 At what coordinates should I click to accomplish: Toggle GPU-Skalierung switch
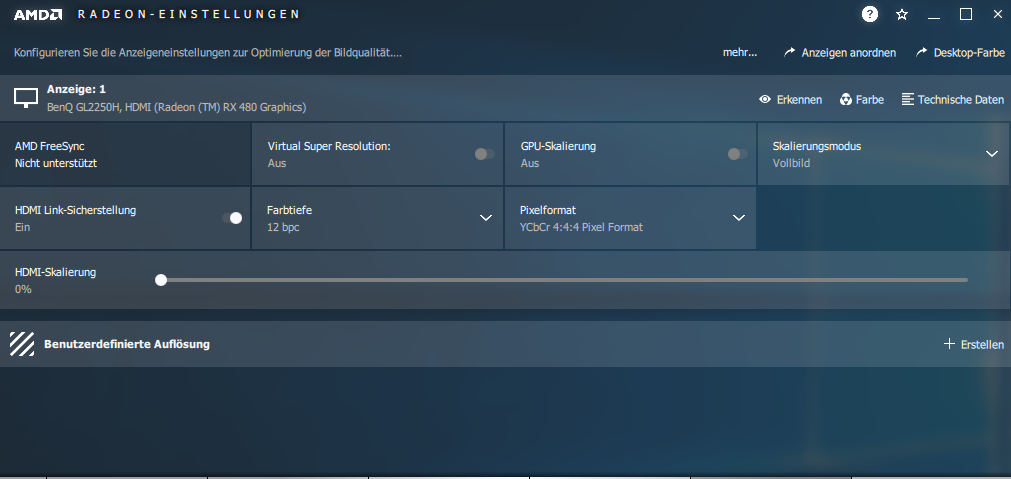738,154
